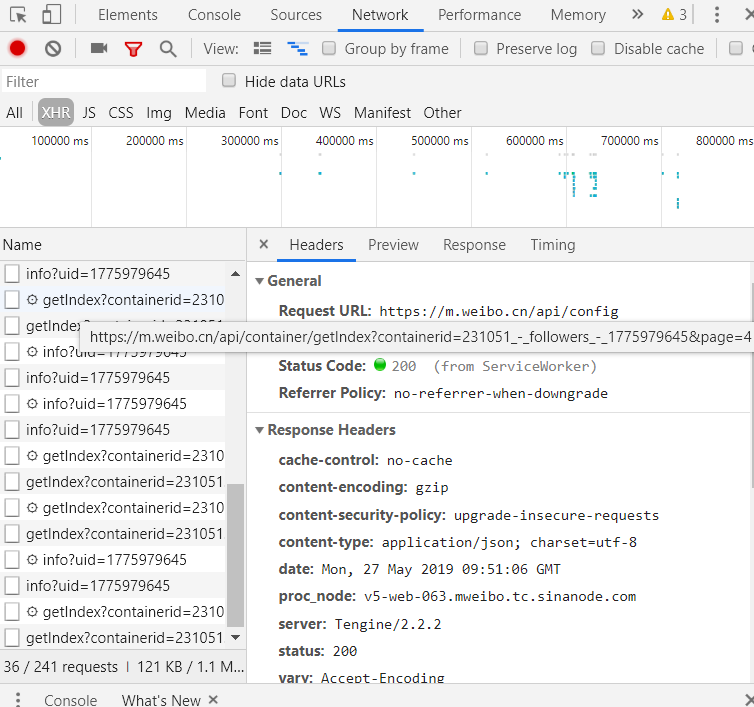Switch to the Console panel tab

click(215, 15)
